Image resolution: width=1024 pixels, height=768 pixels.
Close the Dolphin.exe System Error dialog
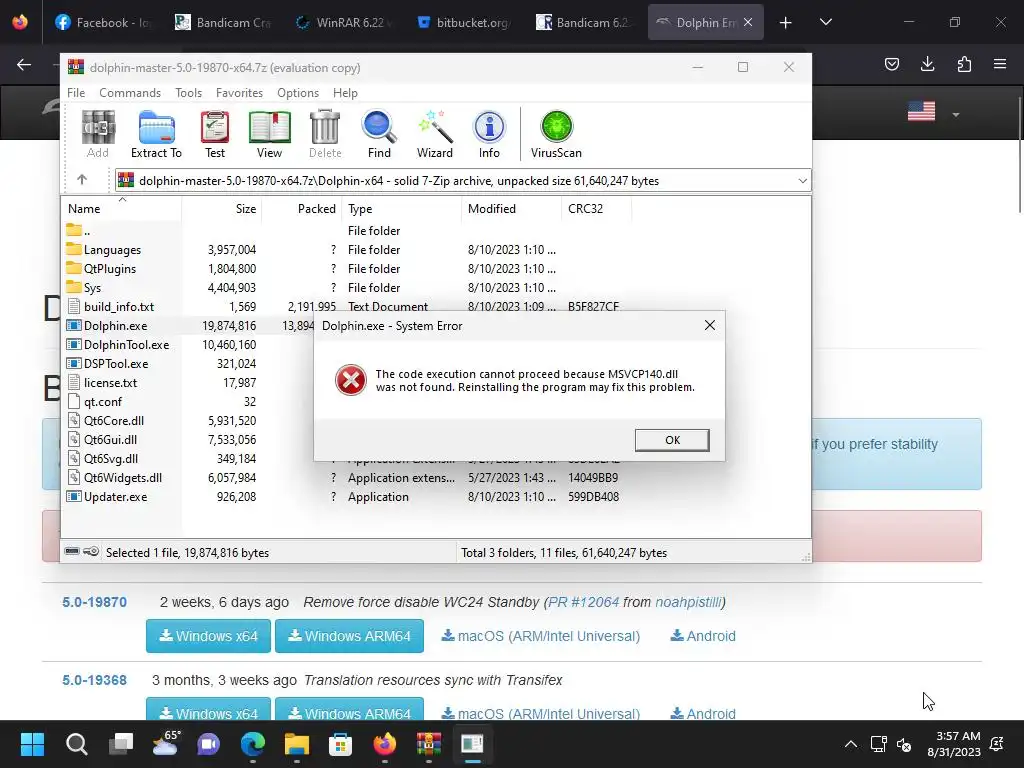click(x=710, y=325)
